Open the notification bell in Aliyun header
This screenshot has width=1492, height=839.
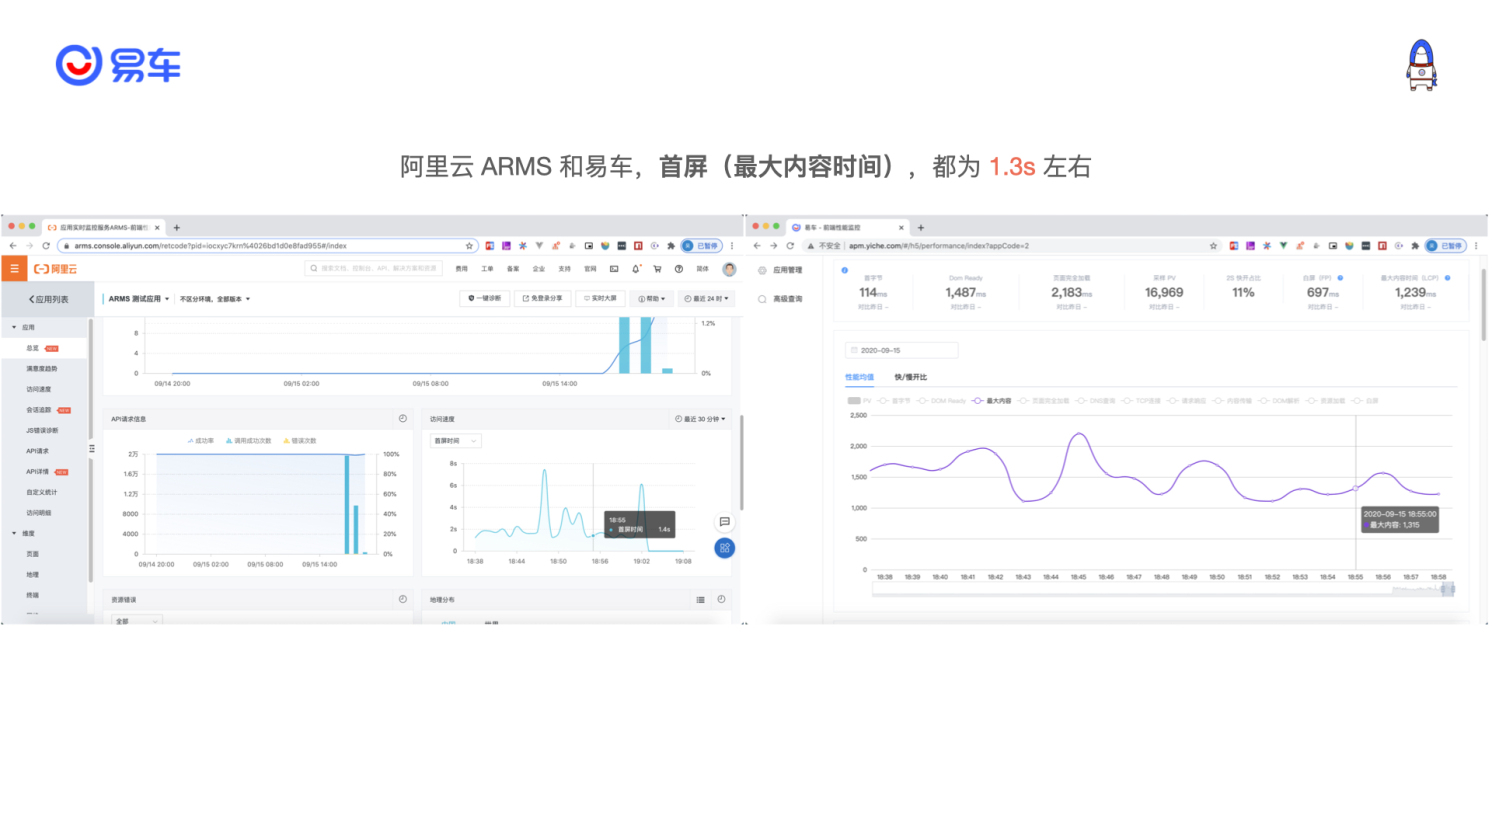coord(636,269)
